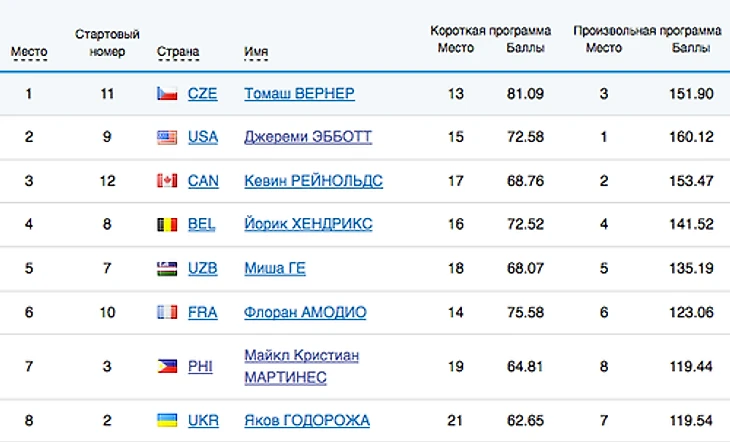Open Миша ГЕ athlete profile link
This screenshot has width=730, height=442.
pos(275,268)
